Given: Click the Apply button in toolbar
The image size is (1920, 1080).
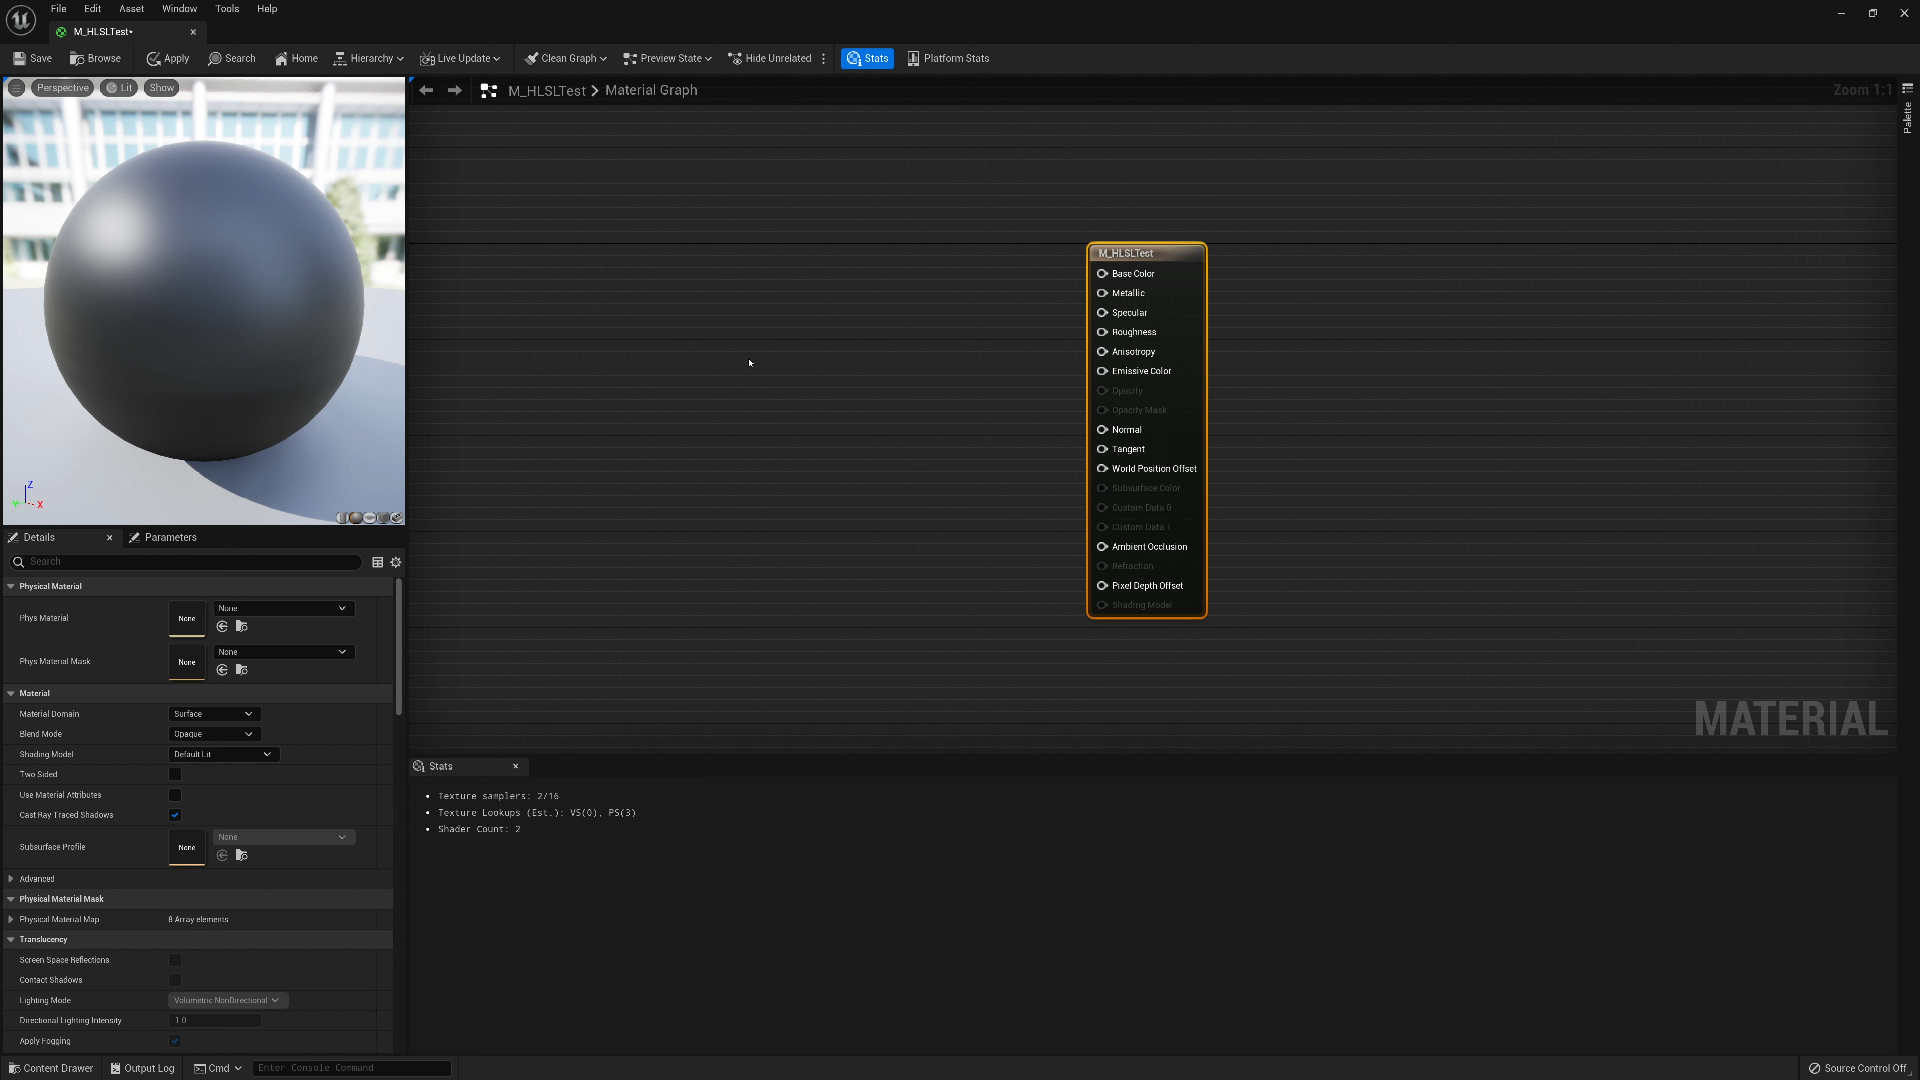Looking at the screenshot, I should pyautogui.click(x=169, y=58).
